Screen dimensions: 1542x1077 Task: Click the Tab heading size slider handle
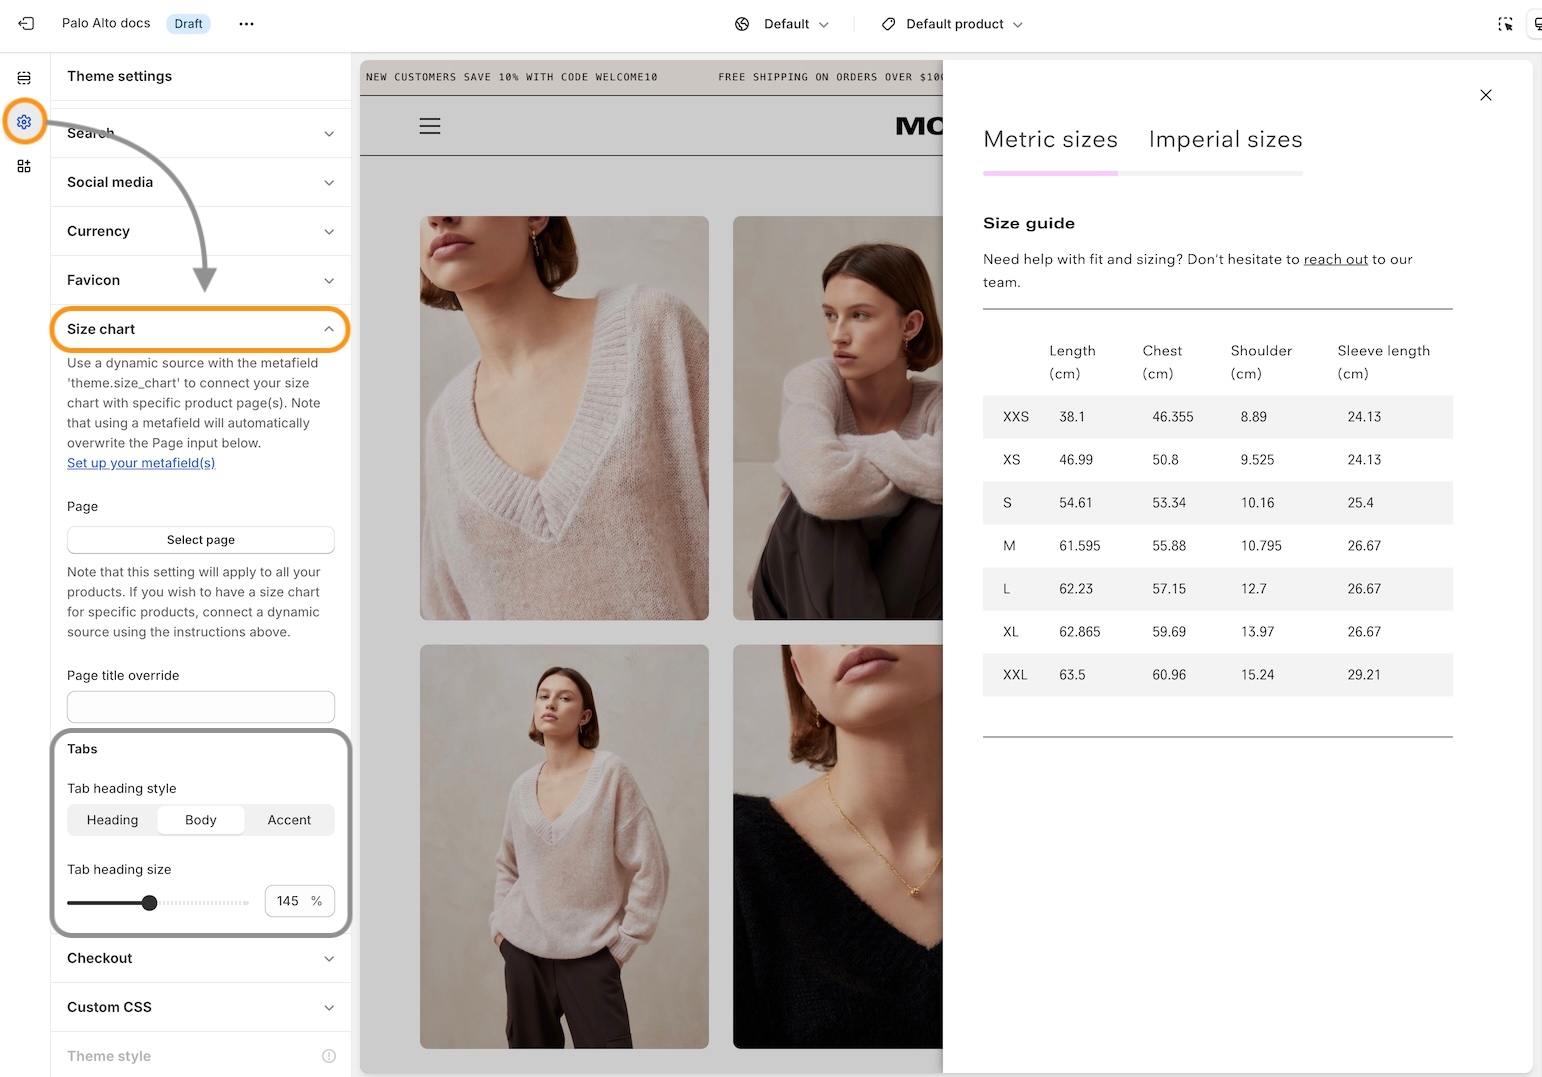coord(150,903)
